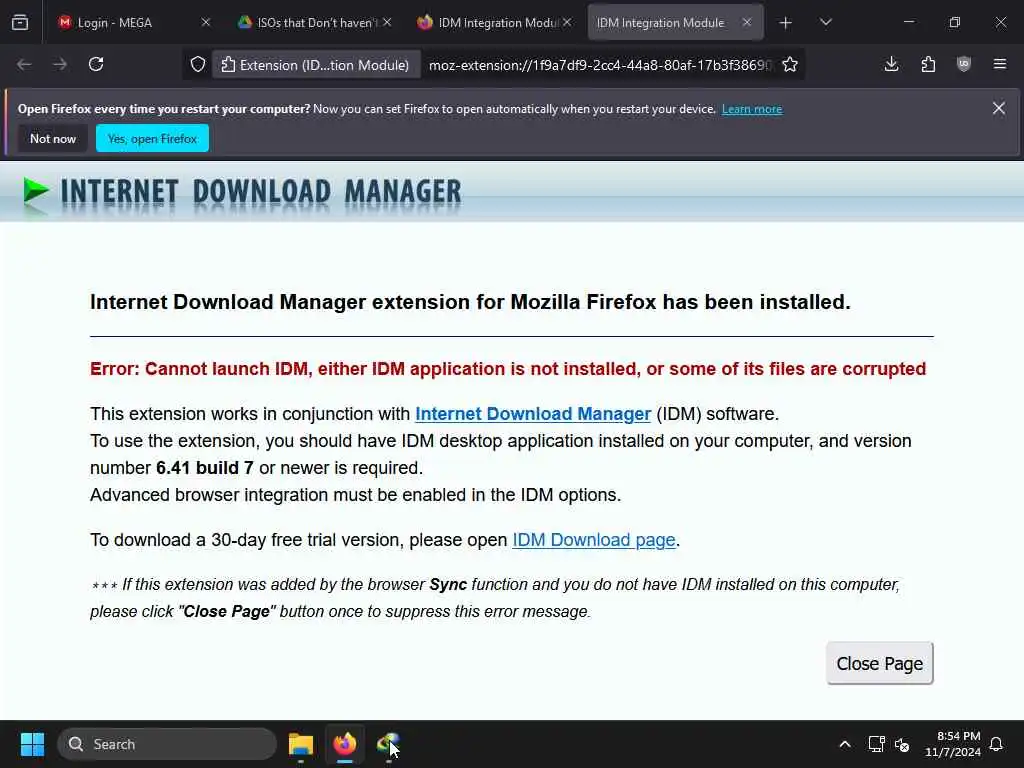Open the Firefox application hamburger menu
The width and height of the screenshot is (1024, 768).
click(x=1000, y=64)
